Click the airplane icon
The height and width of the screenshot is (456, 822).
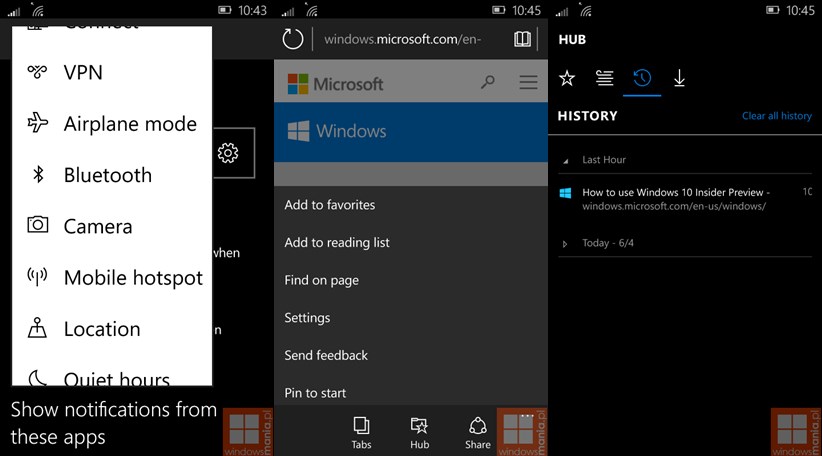tap(37, 123)
